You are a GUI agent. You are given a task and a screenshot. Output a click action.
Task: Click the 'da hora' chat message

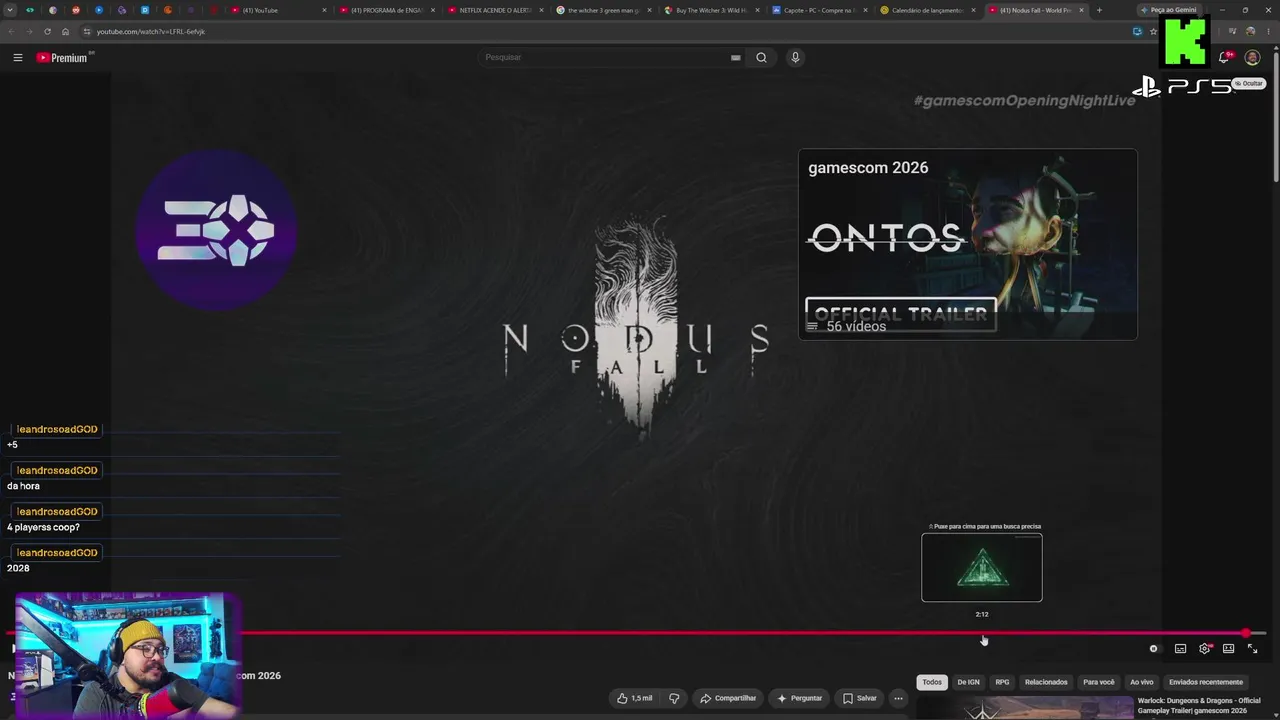pos(23,486)
